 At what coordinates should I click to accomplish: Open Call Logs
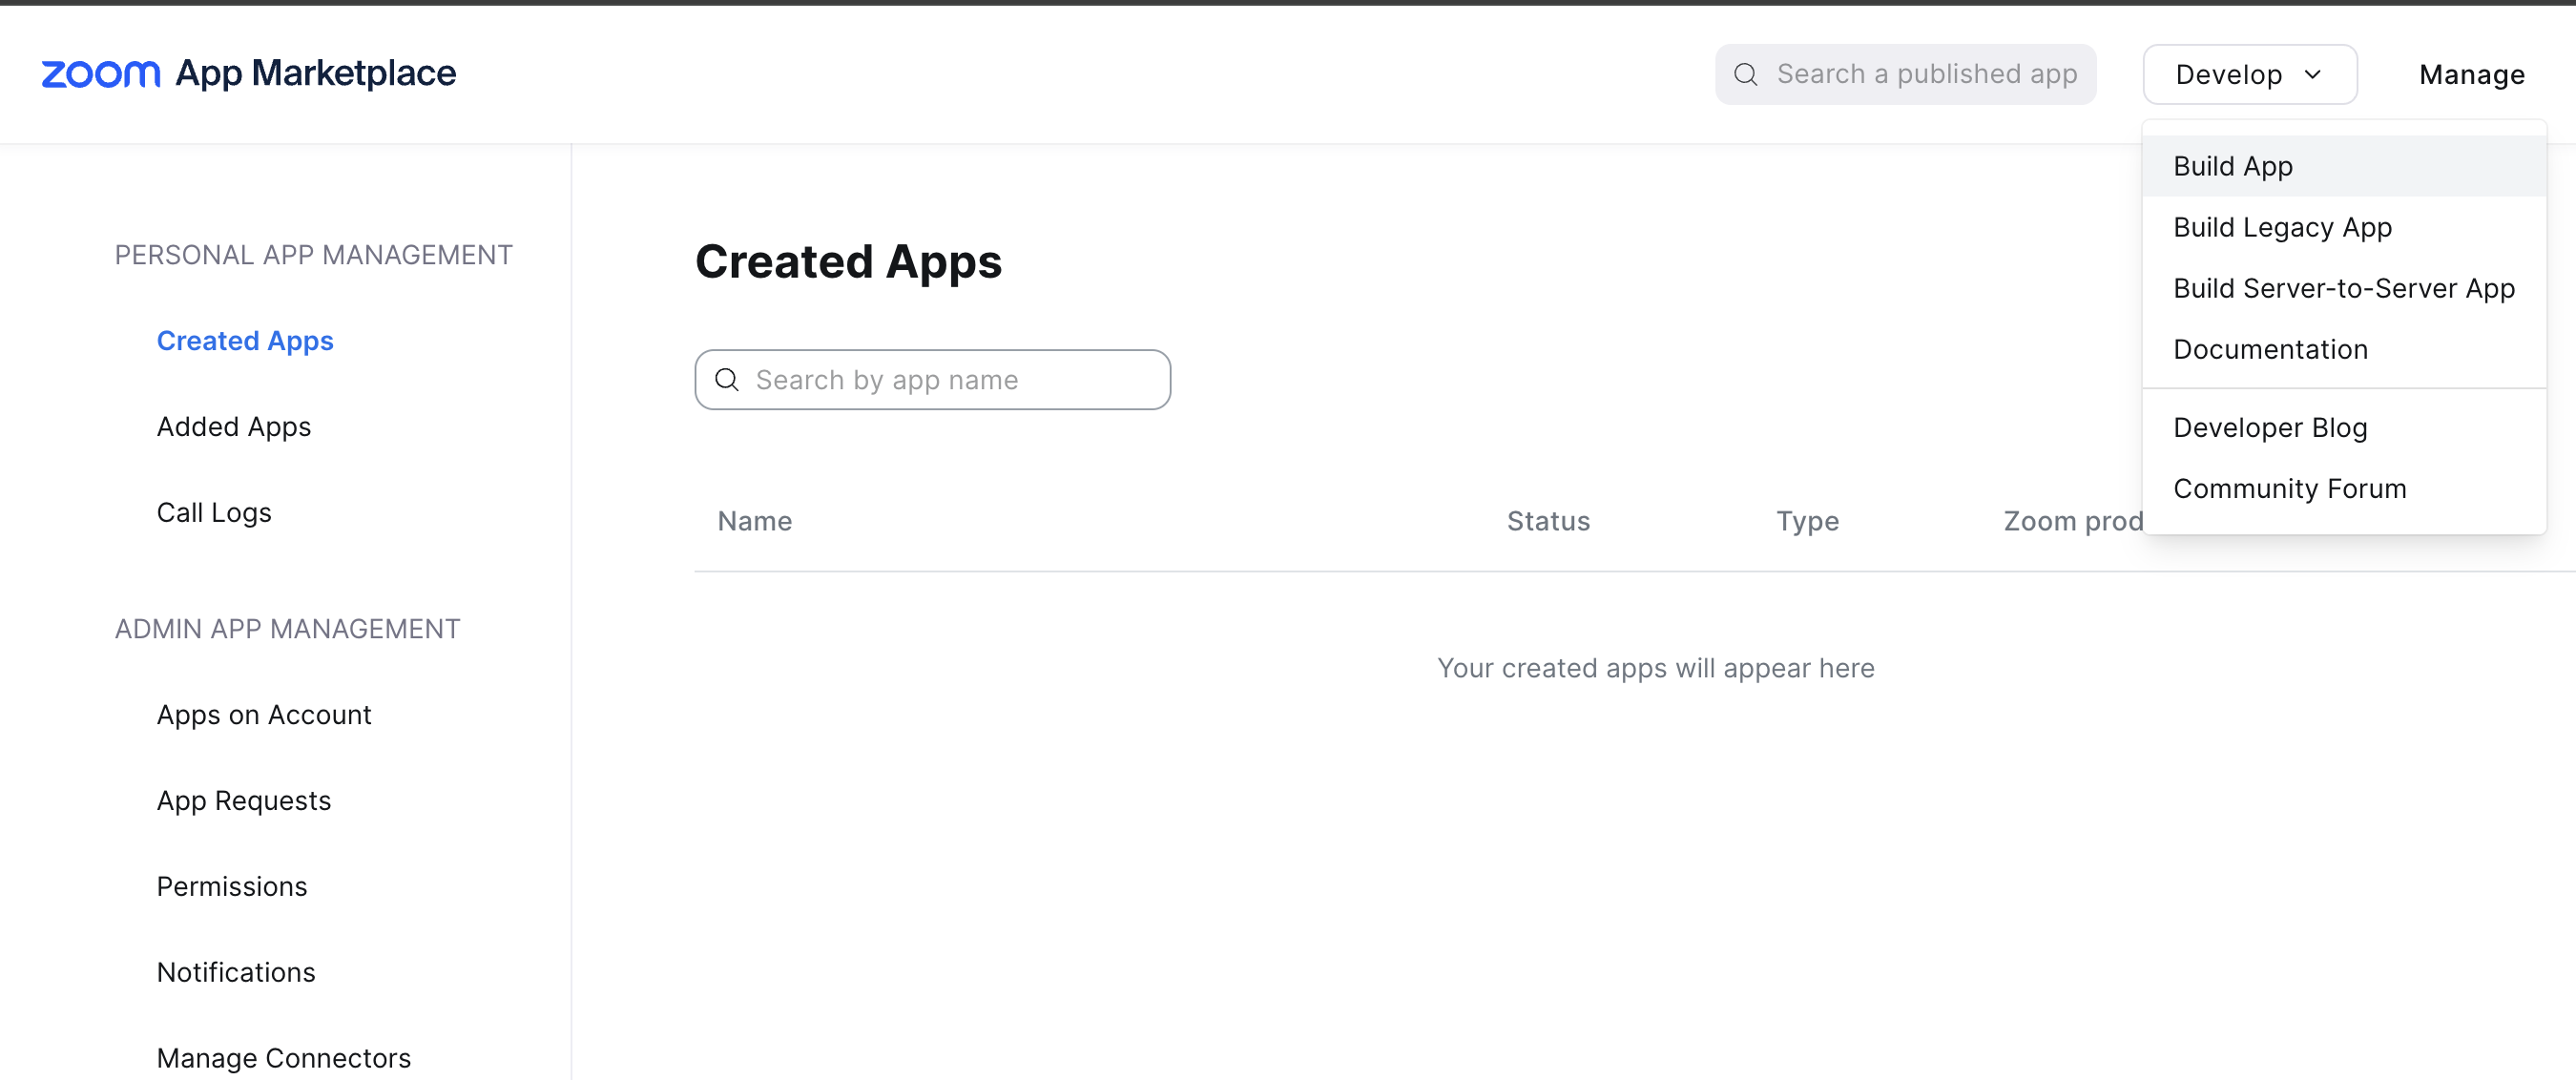[214, 512]
